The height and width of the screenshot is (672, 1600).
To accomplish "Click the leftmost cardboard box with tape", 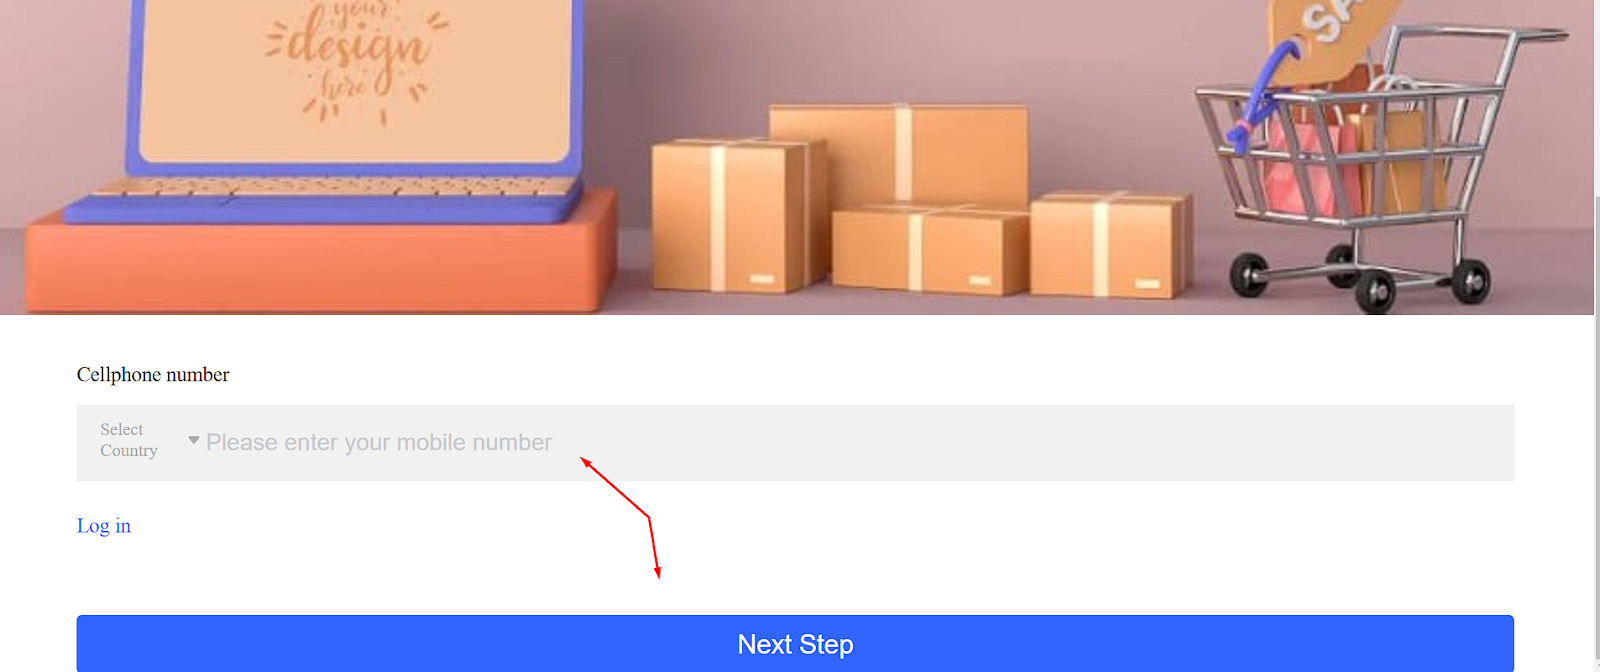I will click(x=738, y=216).
